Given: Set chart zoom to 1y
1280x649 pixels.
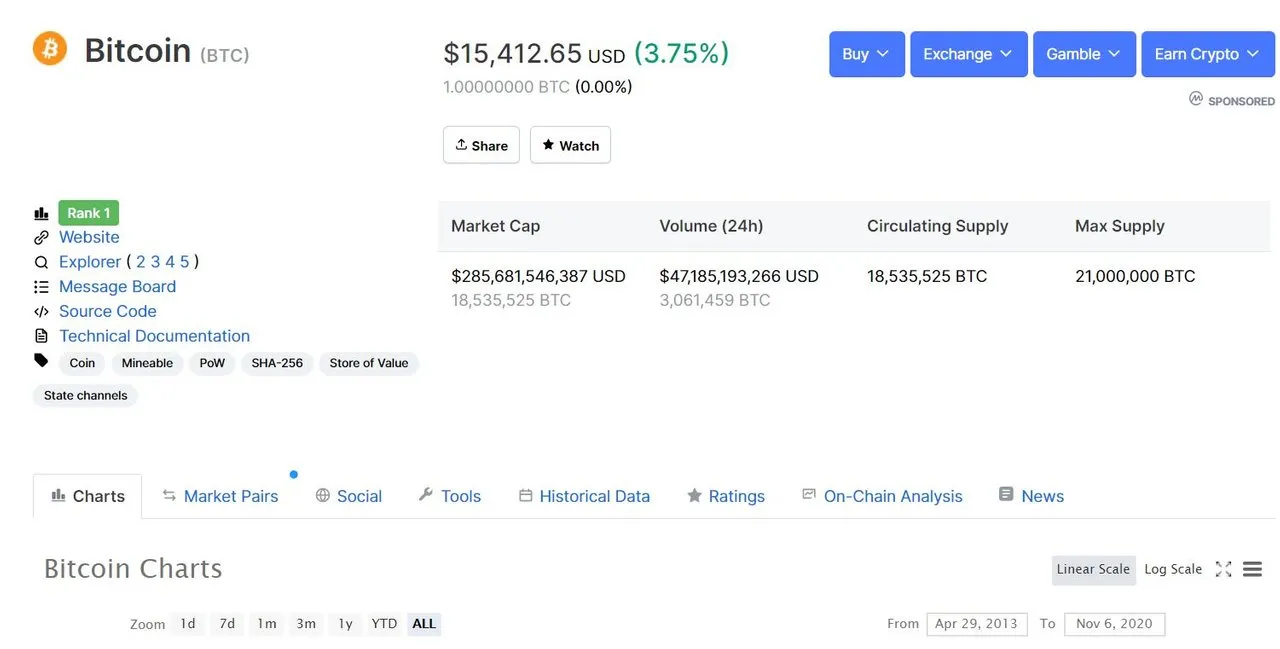Looking at the screenshot, I should point(345,624).
